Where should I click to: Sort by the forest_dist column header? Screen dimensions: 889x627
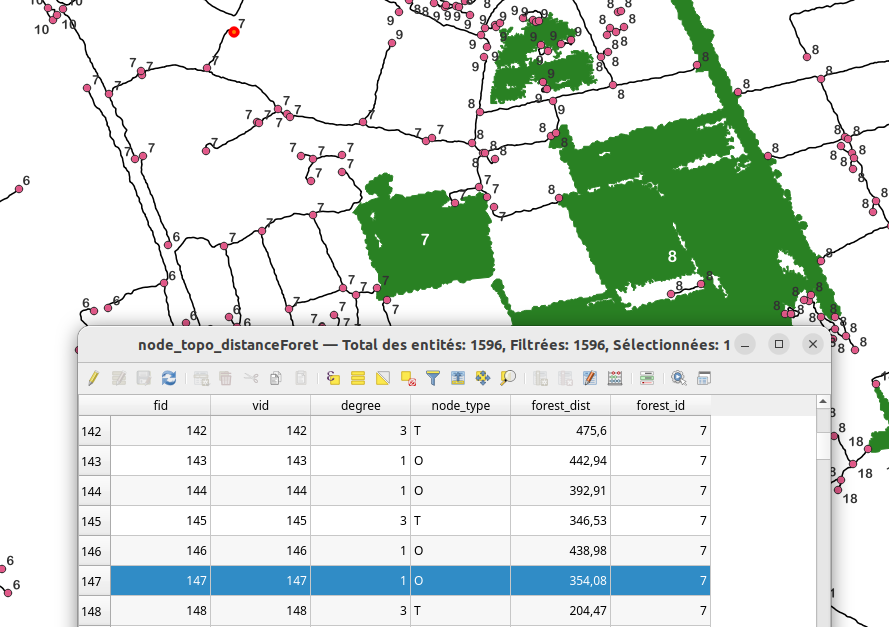click(x=560, y=405)
